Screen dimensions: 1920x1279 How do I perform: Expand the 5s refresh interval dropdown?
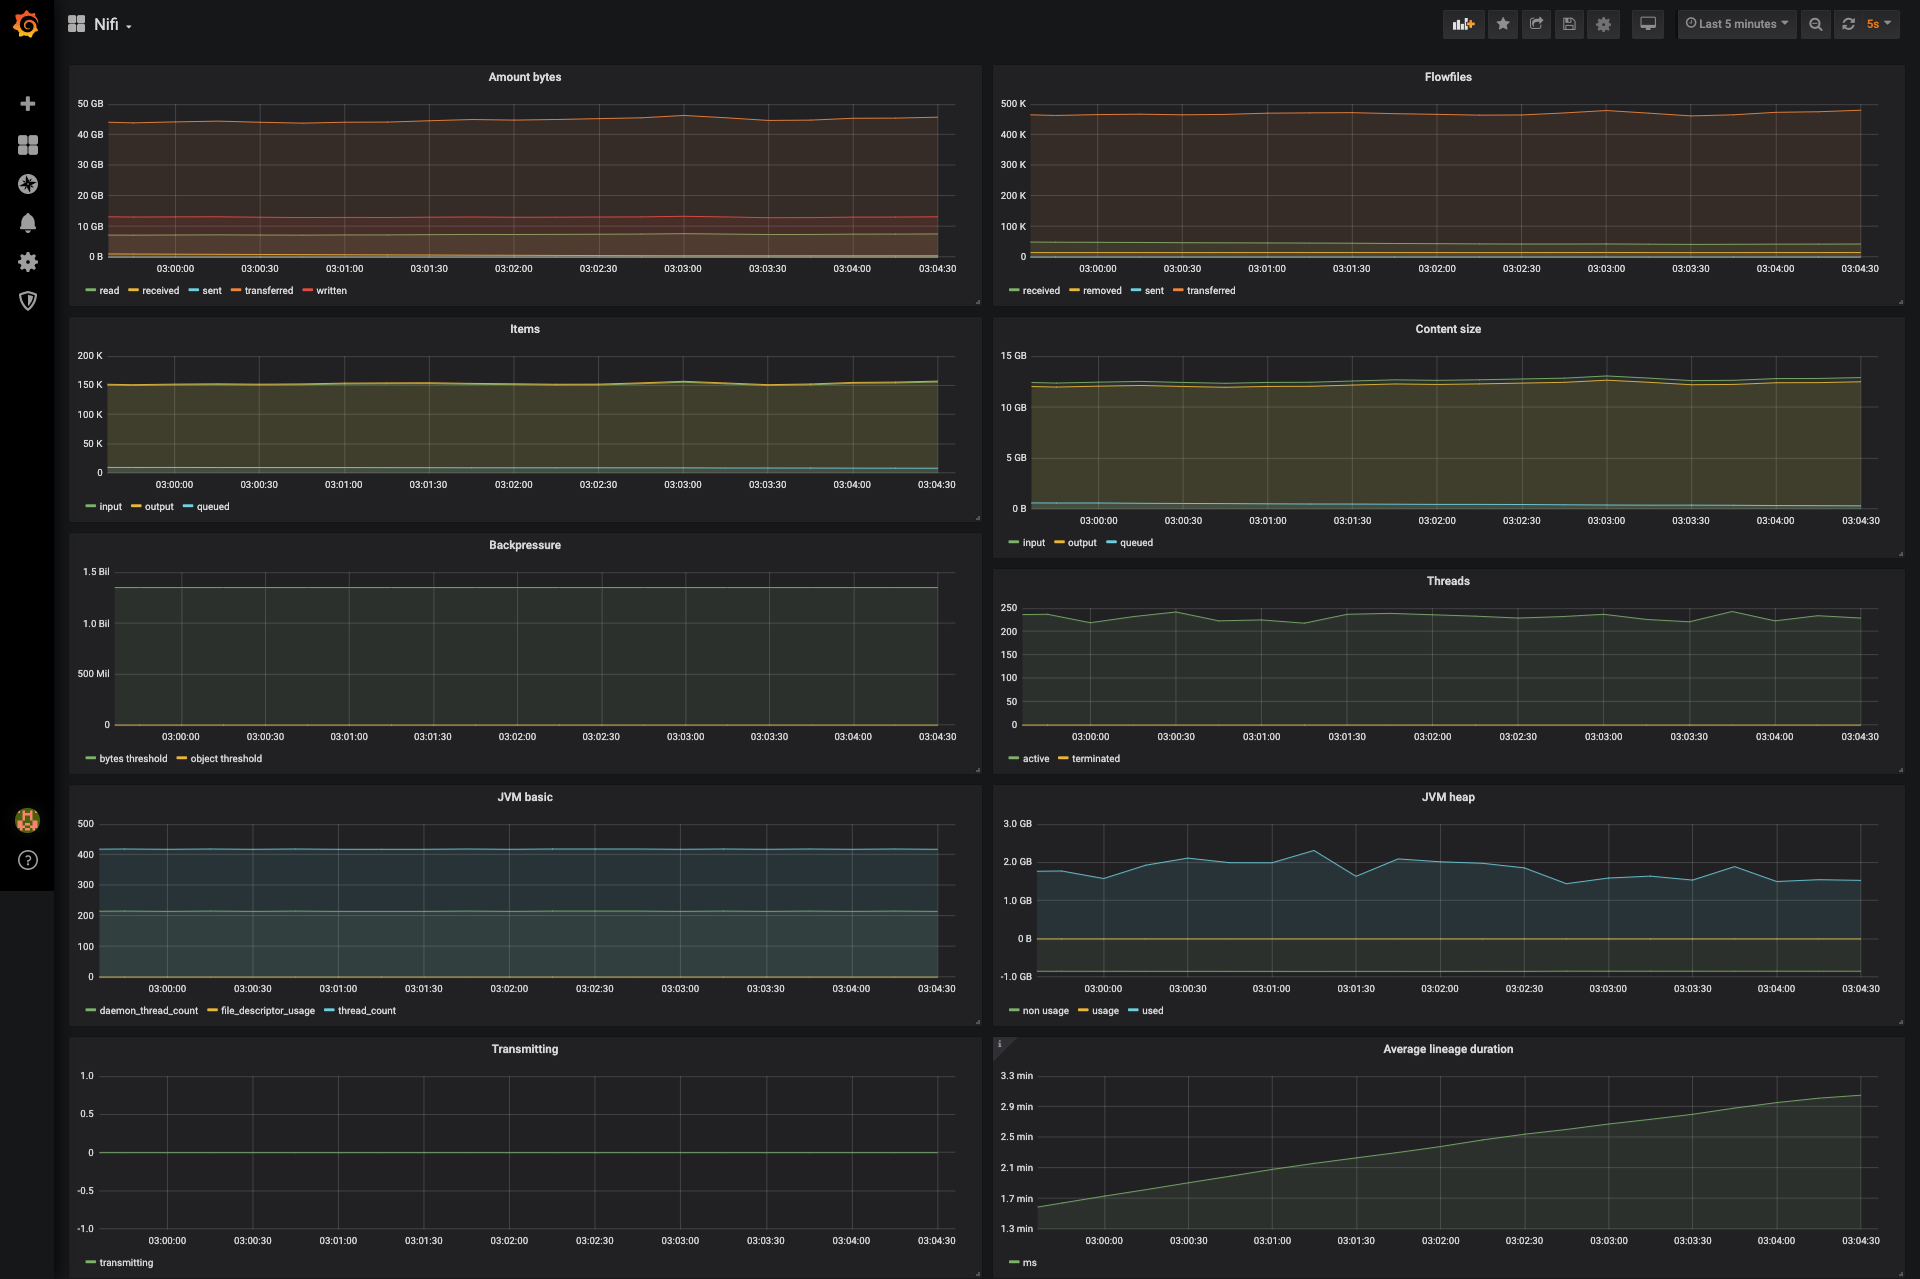(x=1878, y=24)
